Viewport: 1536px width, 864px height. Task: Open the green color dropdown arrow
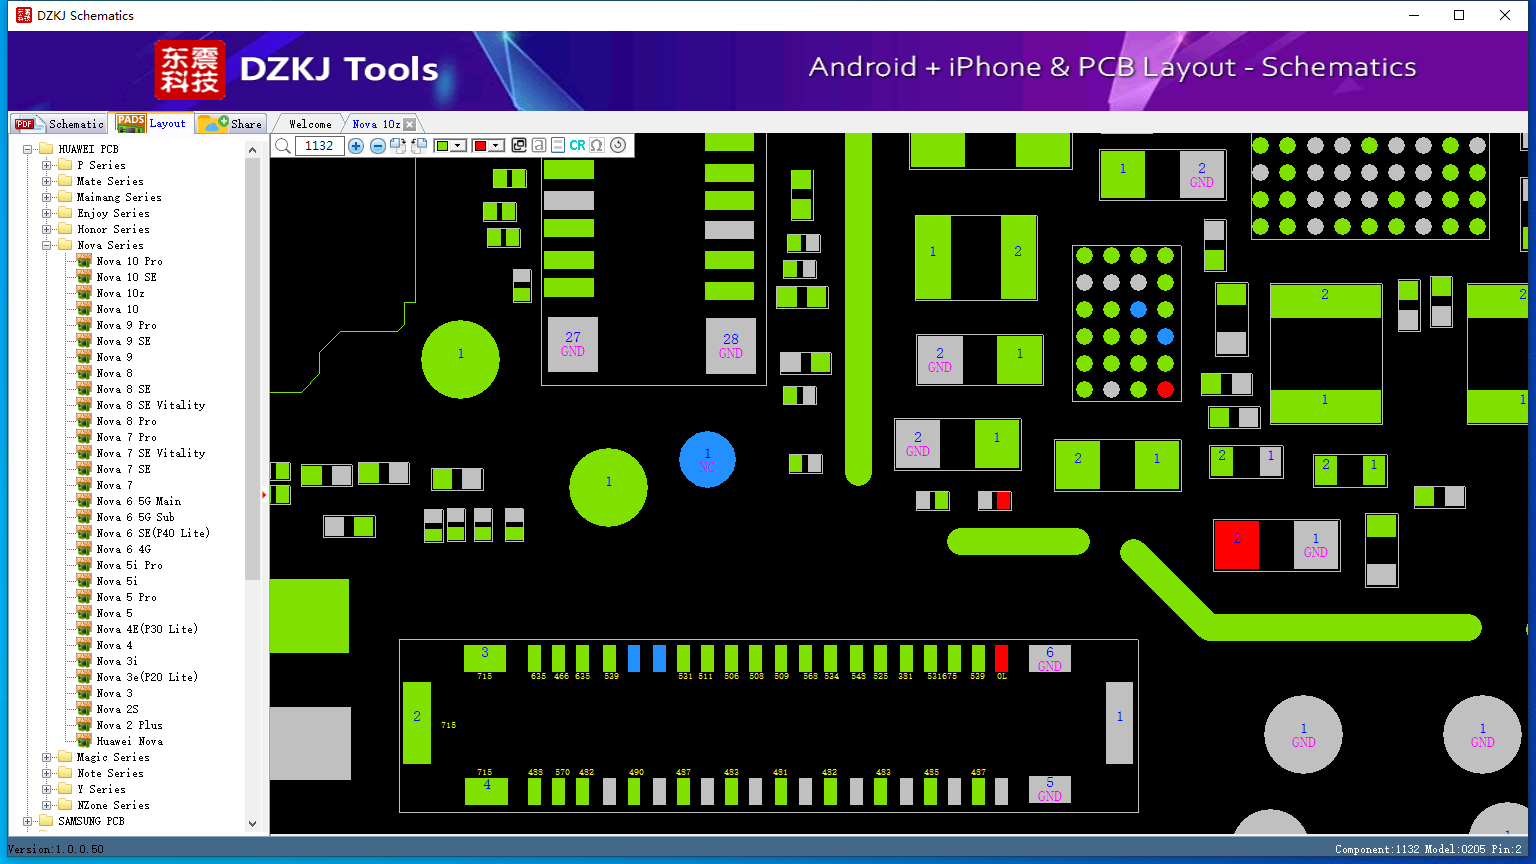(x=458, y=146)
